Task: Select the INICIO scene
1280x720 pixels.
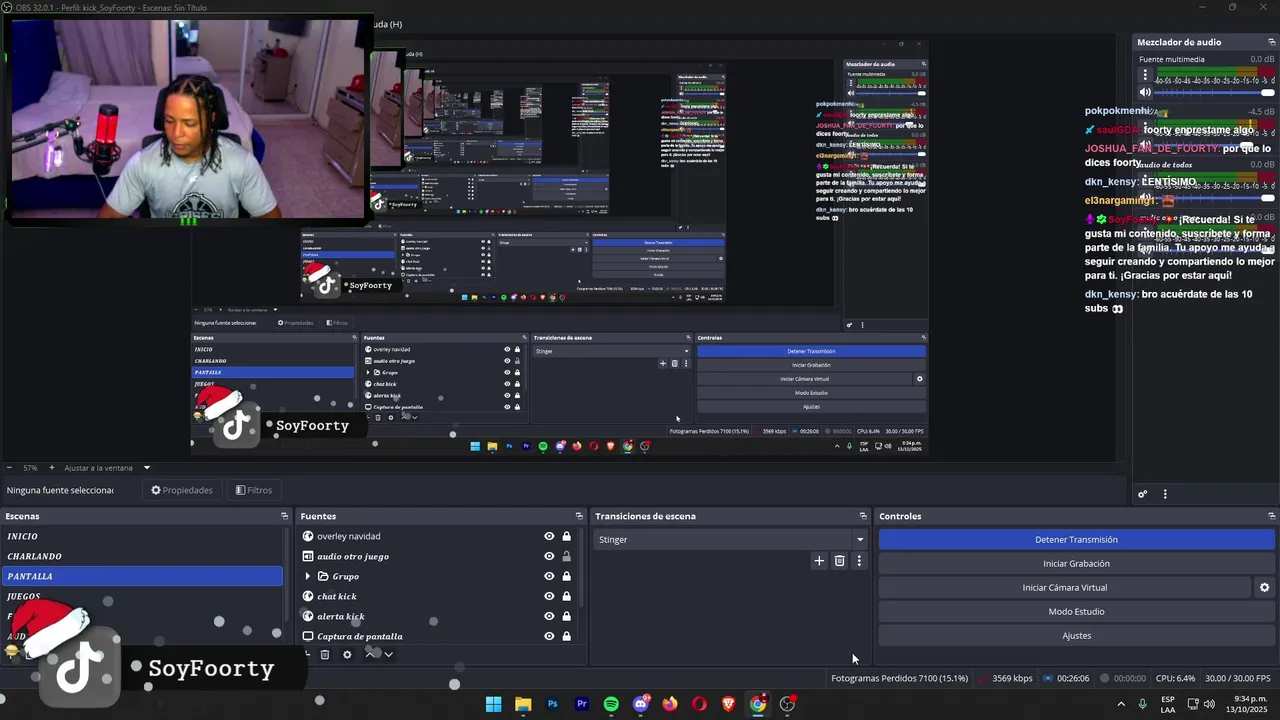Action: point(141,536)
